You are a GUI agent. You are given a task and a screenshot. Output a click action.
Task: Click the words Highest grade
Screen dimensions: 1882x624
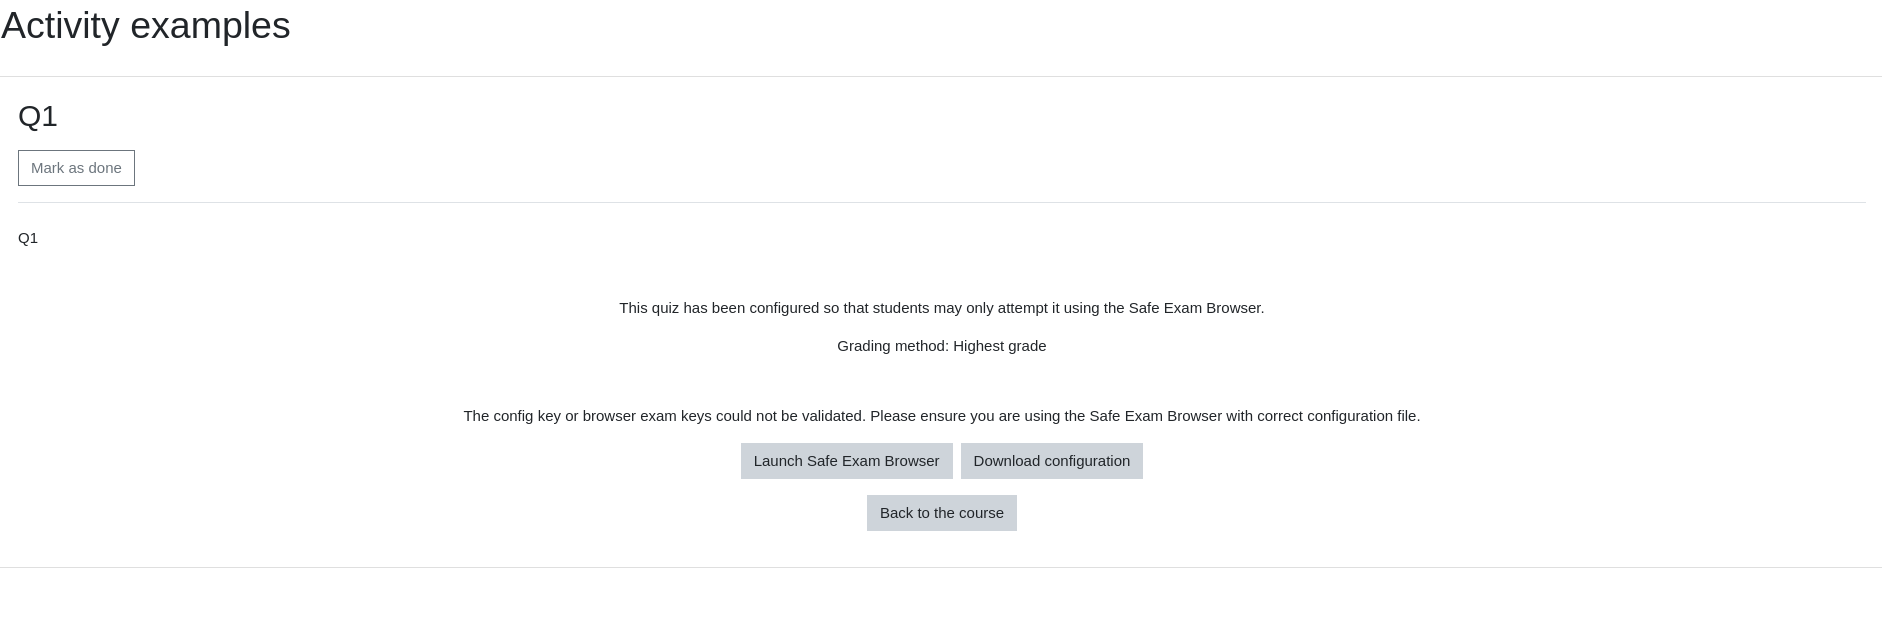(x=999, y=346)
